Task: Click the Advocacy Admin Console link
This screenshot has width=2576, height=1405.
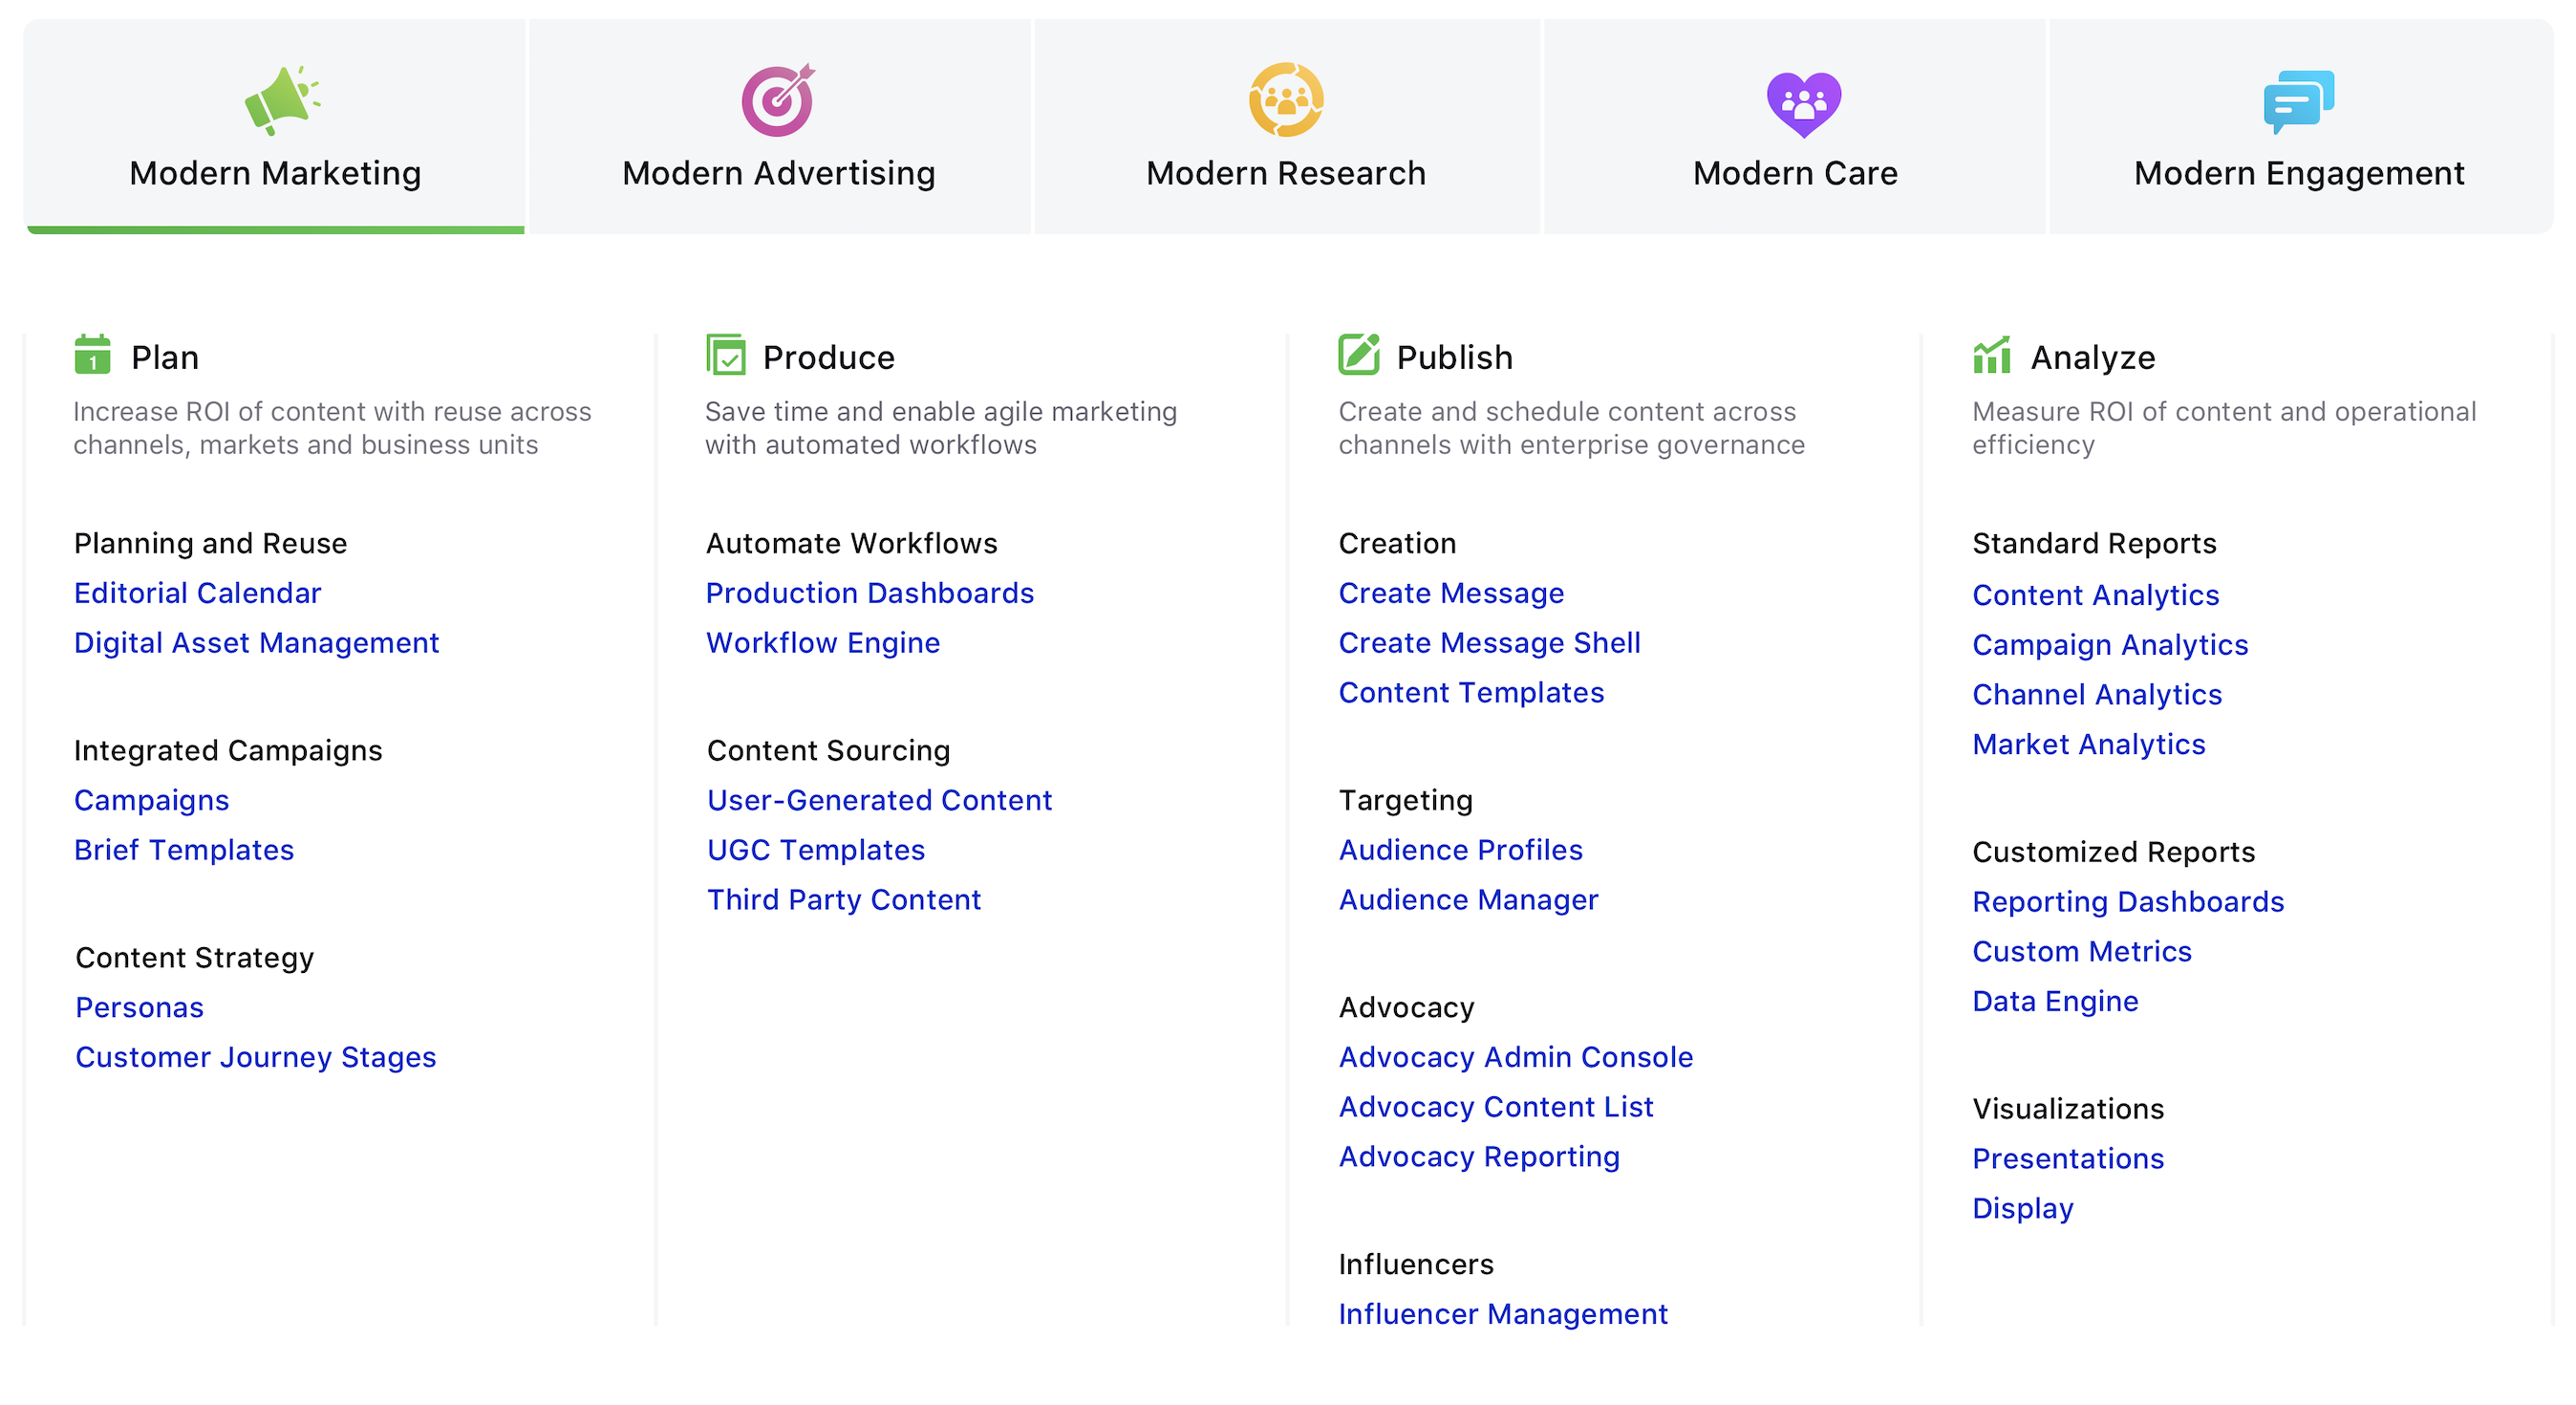Action: pyautogui.click(x=1515, y=1056)
